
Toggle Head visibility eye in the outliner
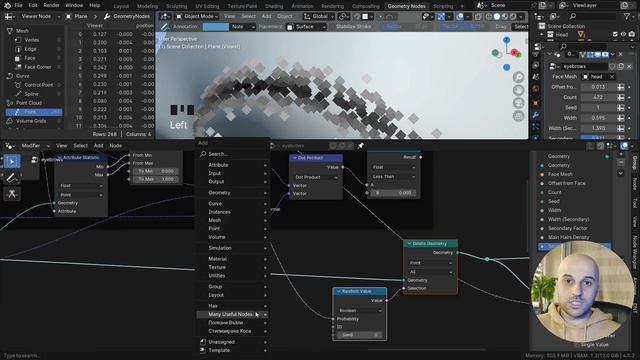coord(623,35)
